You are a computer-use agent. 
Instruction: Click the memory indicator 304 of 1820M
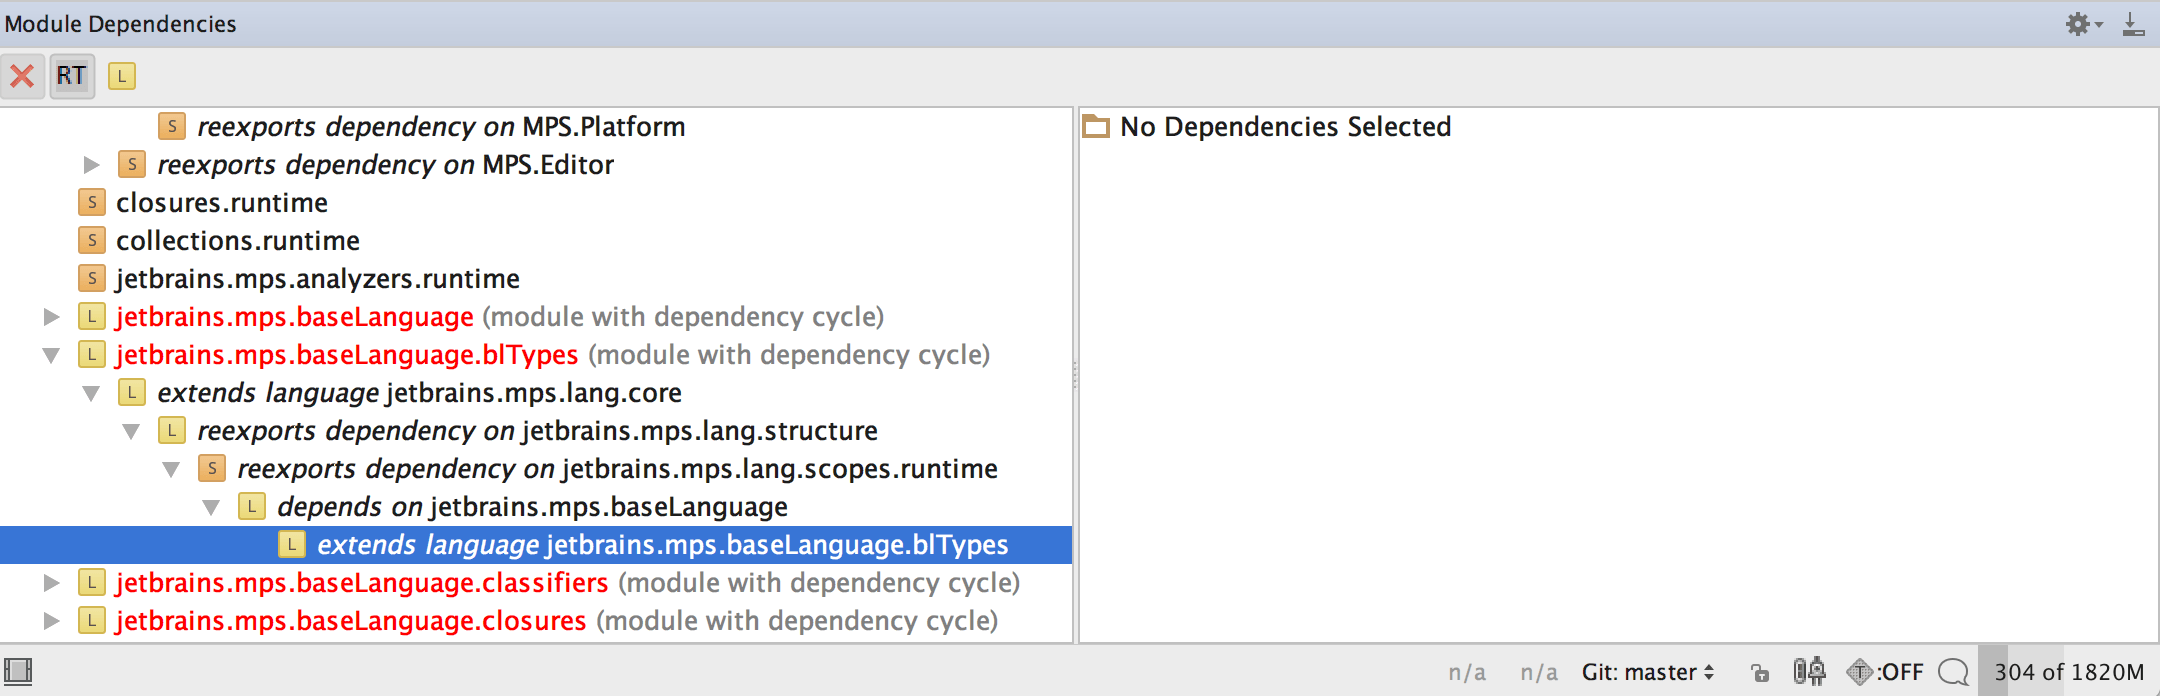[2068, 672]
